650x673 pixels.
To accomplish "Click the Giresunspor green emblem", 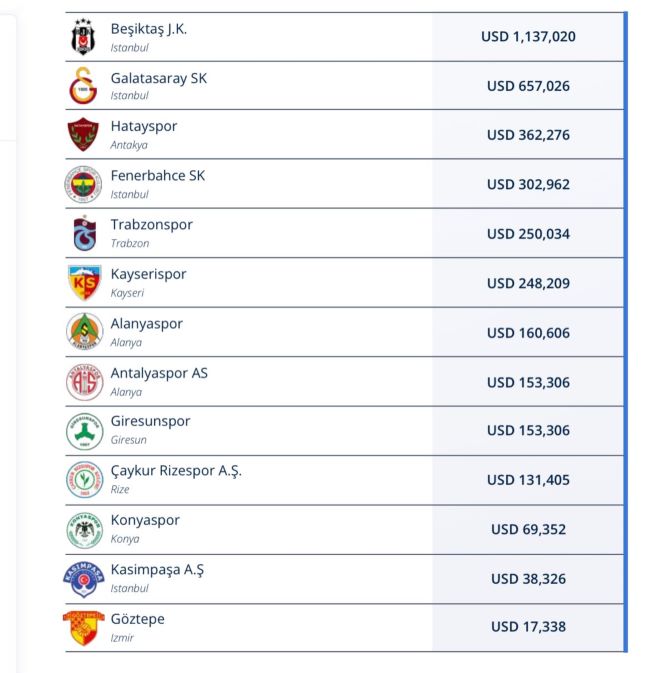I will (x=85, y=431).
